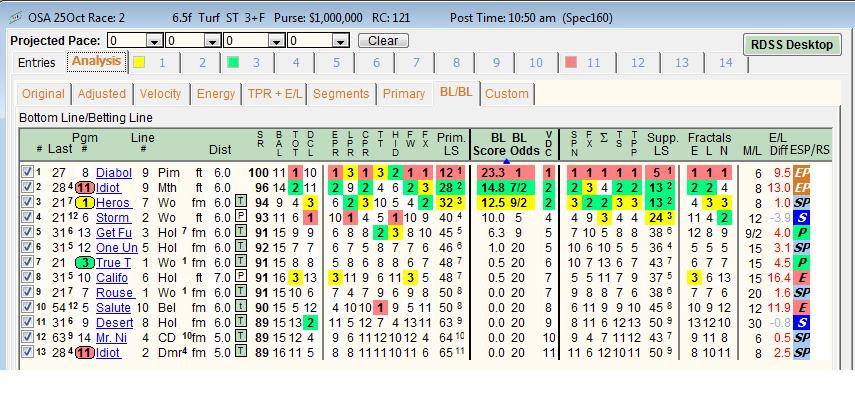Click the SP badge in Heros row
855x400 pixels.
click(x=801, y=203)
